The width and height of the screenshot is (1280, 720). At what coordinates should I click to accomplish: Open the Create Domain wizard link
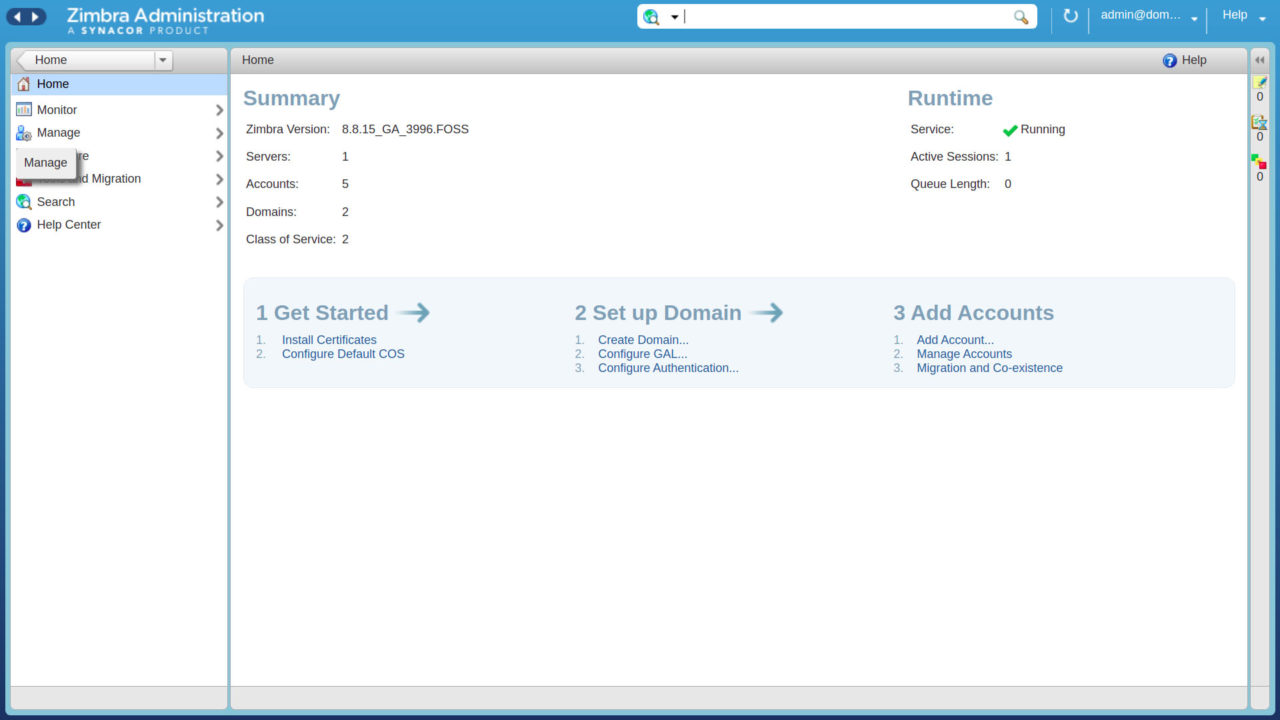click(x=643, y=339)
